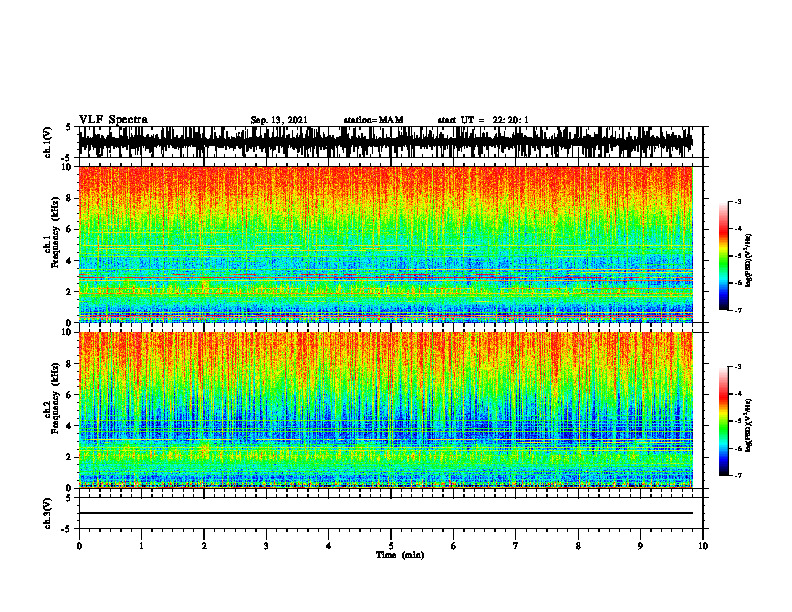Screen dimensions: 792x612
Task: Click the flat ch.3(V) trace line
Action: point(386,513)
